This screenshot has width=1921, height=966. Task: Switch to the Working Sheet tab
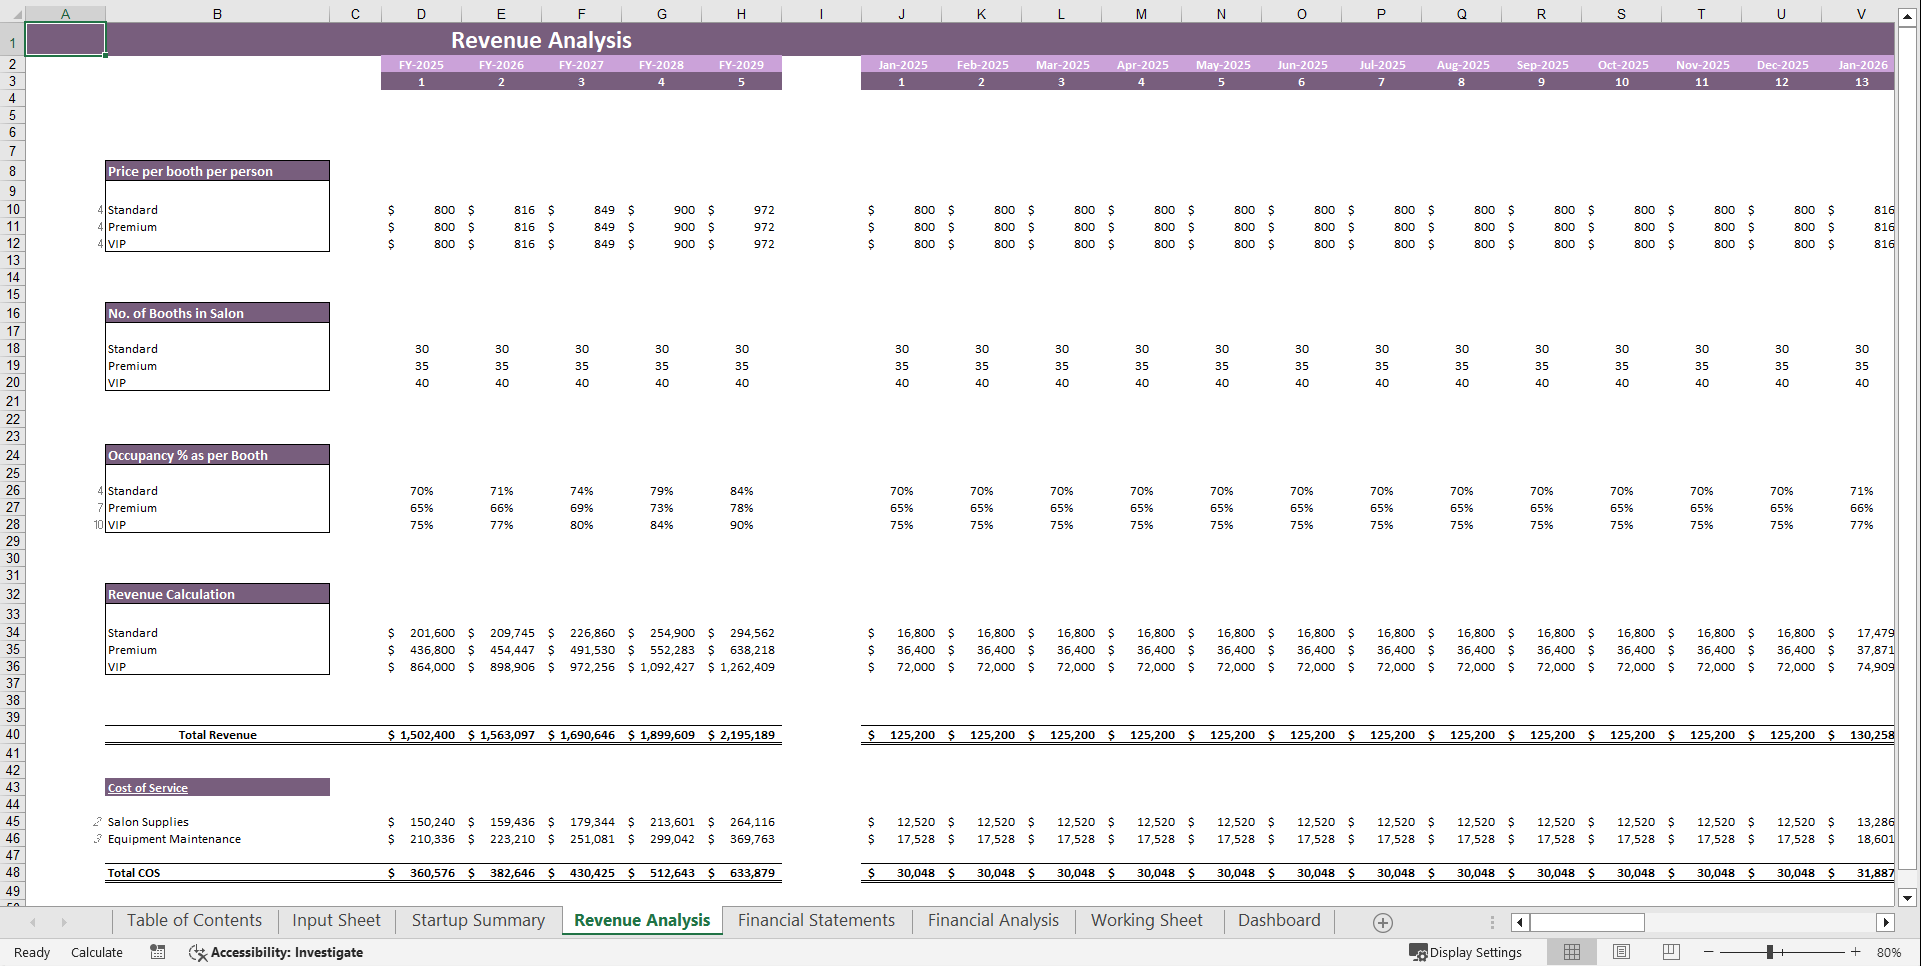[x=1147, y=920]
